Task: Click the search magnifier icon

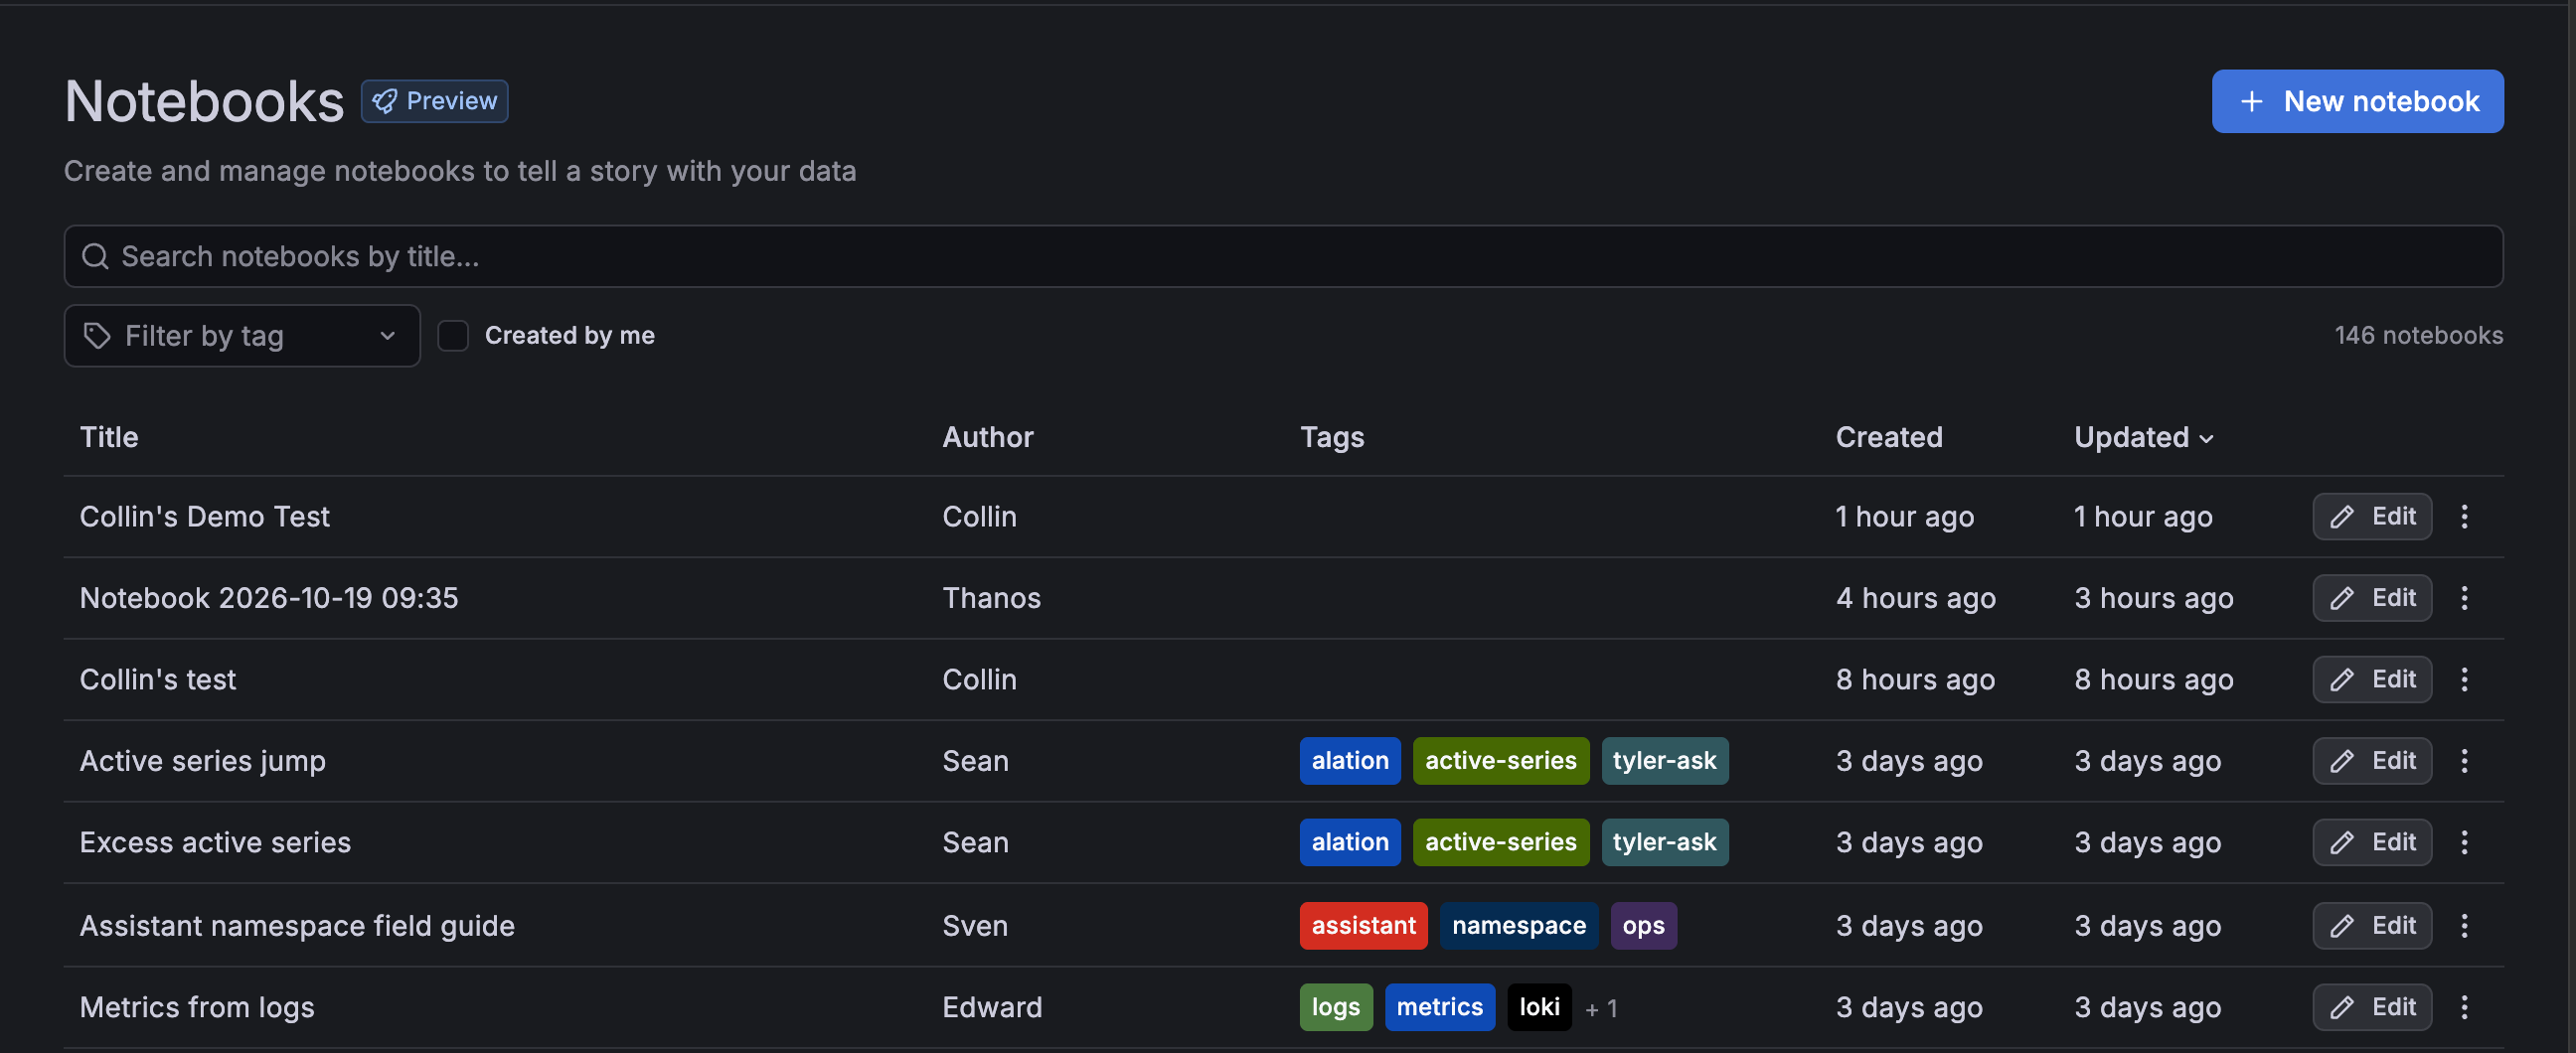Action: pos(95,257)
